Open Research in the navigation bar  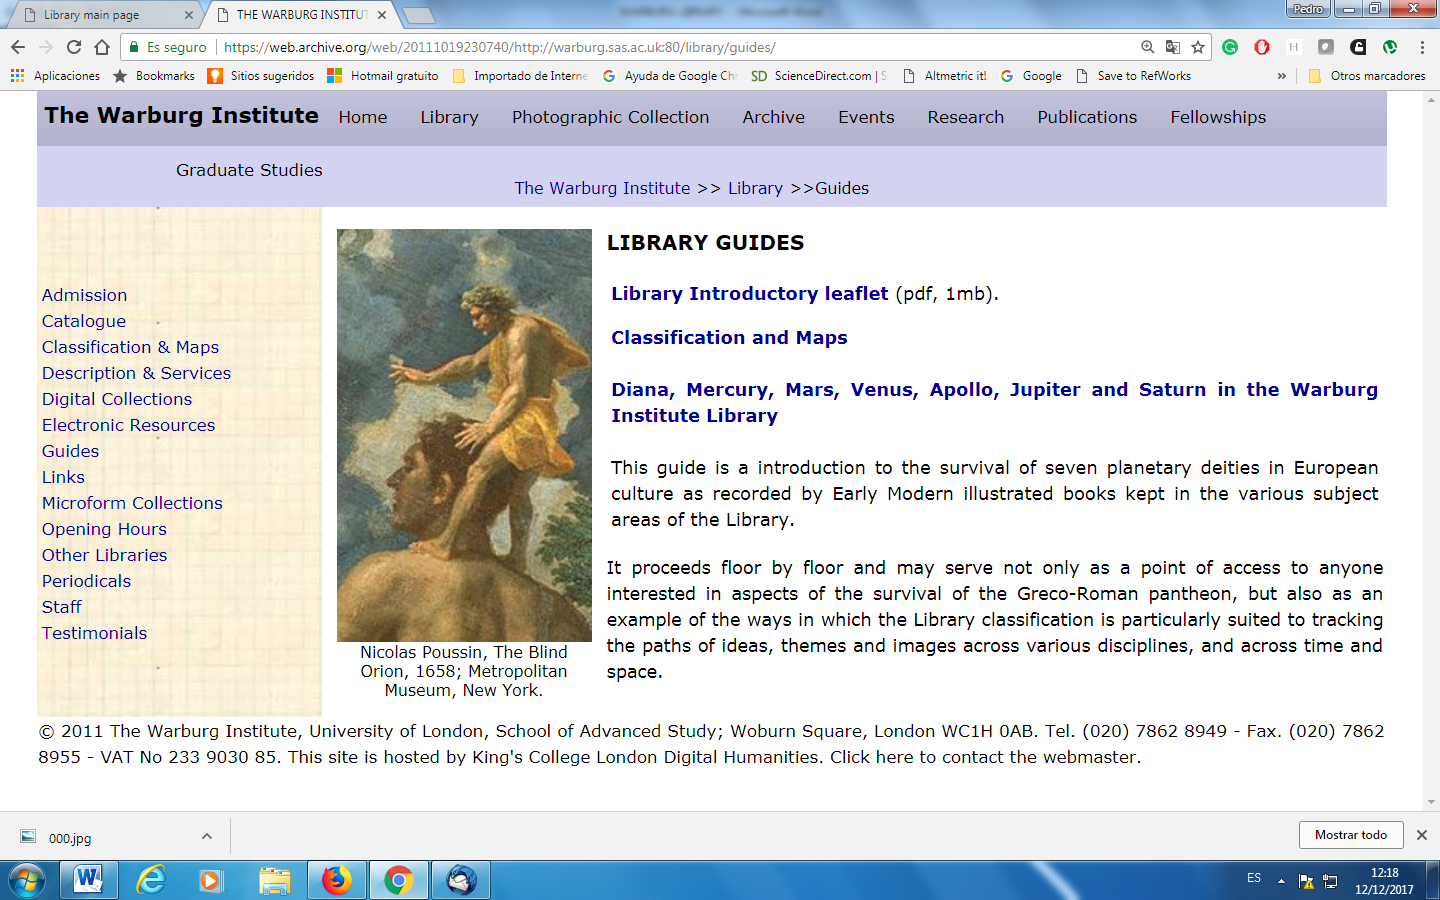[966, 117]
